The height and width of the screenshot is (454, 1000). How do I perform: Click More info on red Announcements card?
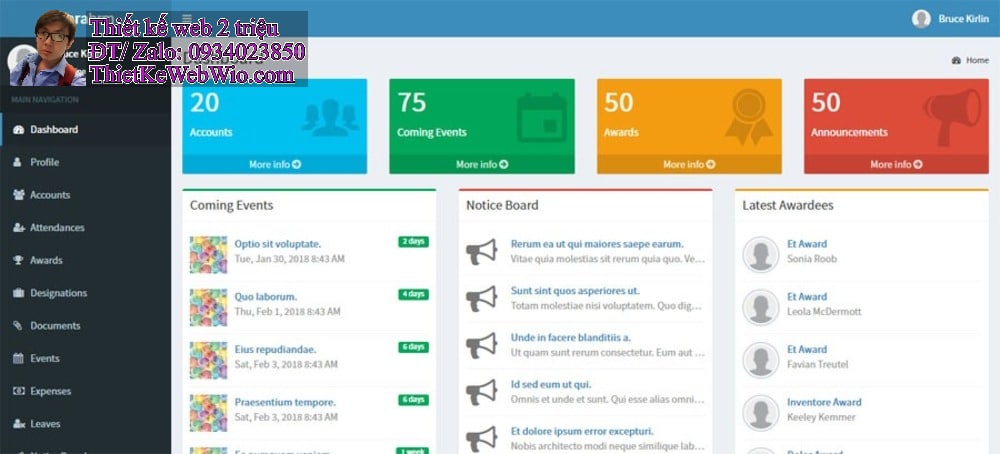click(896, 164)
